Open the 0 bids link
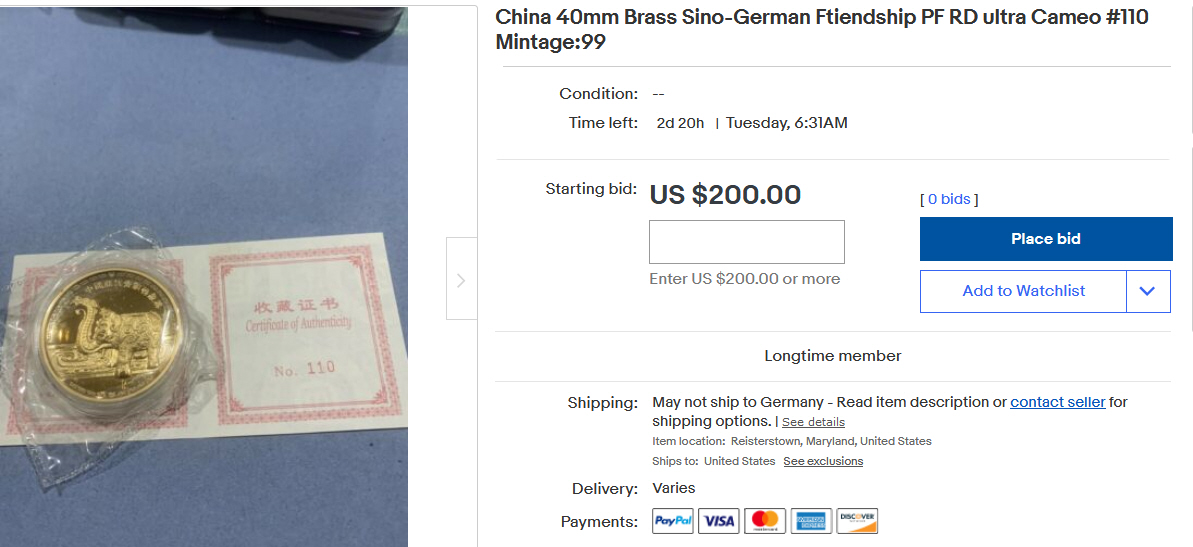The height and width of the screenshot is (547, 1193). 949,199
